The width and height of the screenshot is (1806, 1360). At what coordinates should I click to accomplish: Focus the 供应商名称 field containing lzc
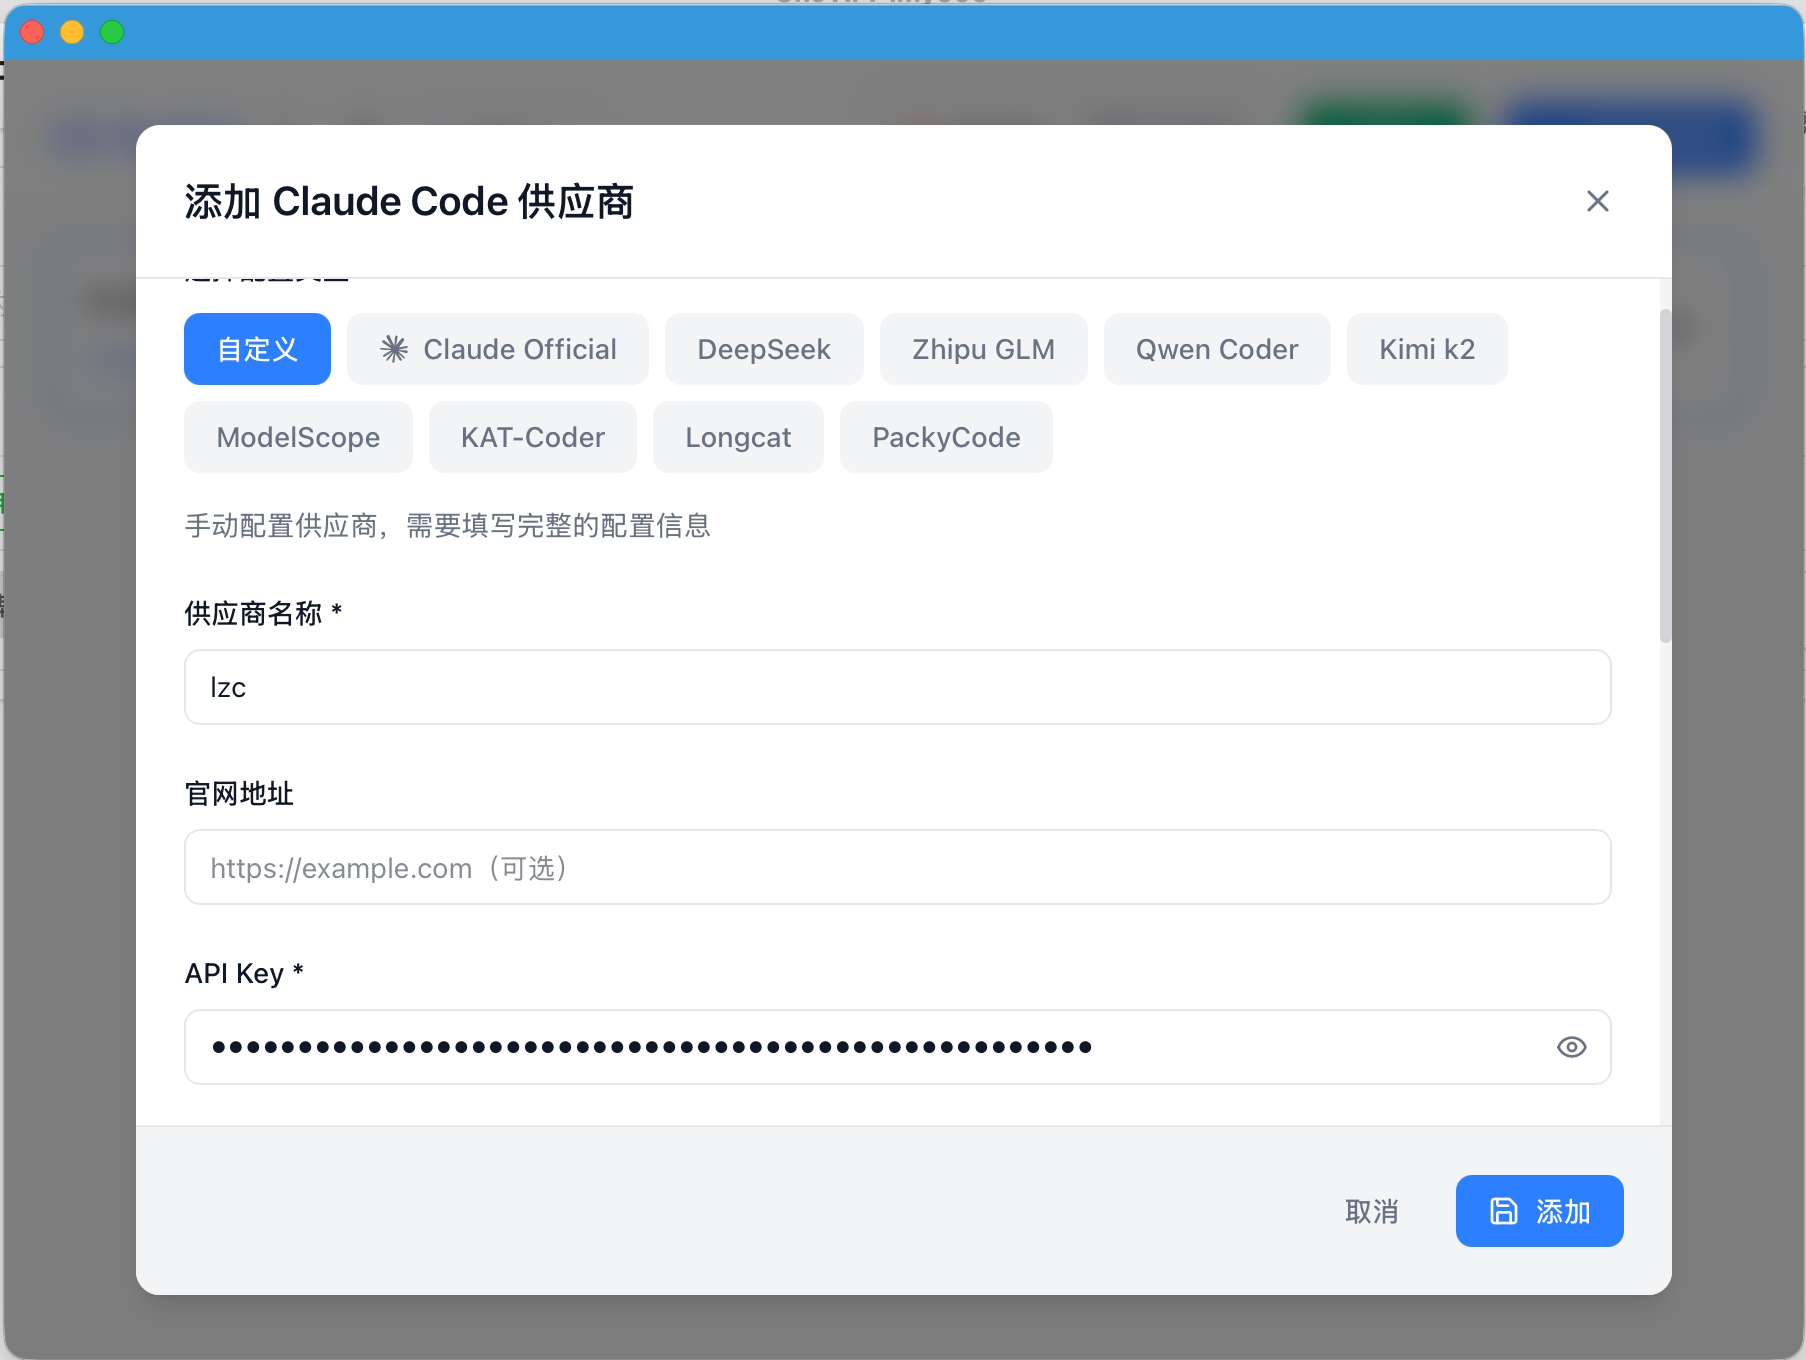click(x=897, y=687)
